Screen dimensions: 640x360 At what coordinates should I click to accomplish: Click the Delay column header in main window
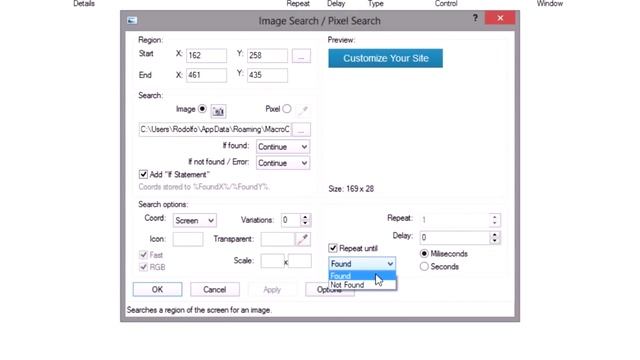pos(336,4)
